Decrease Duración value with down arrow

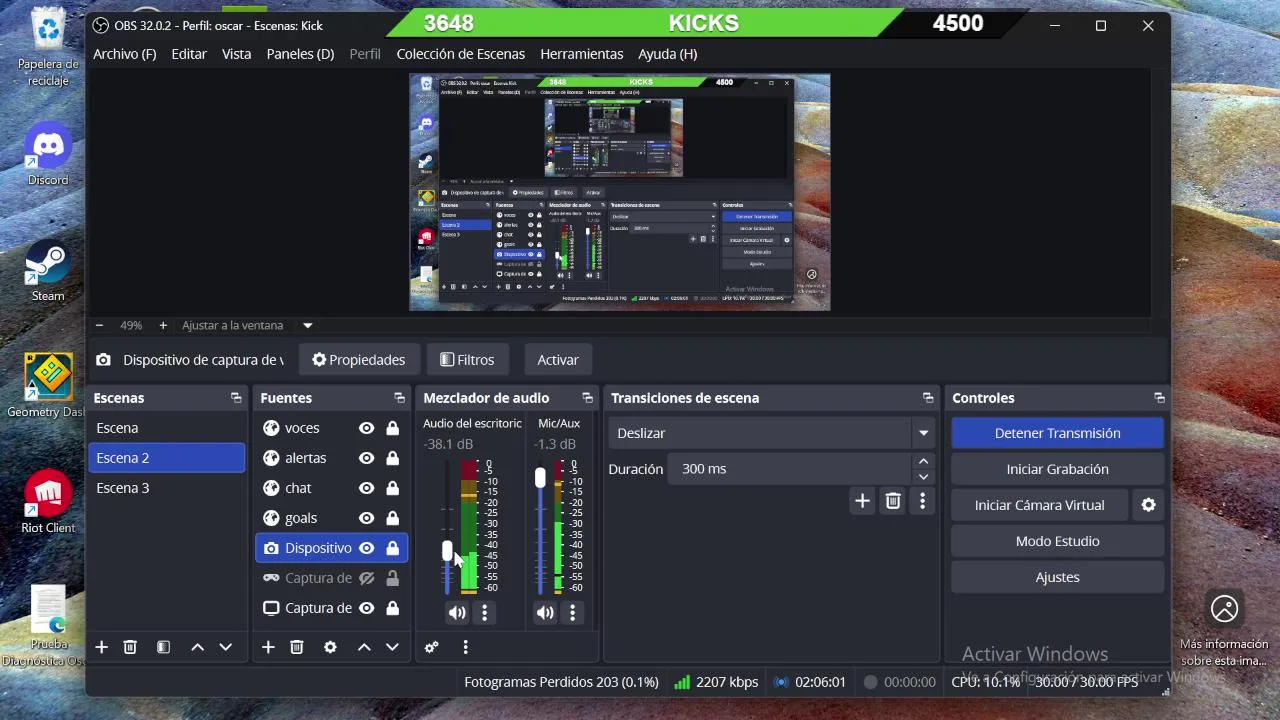point(923,476)
